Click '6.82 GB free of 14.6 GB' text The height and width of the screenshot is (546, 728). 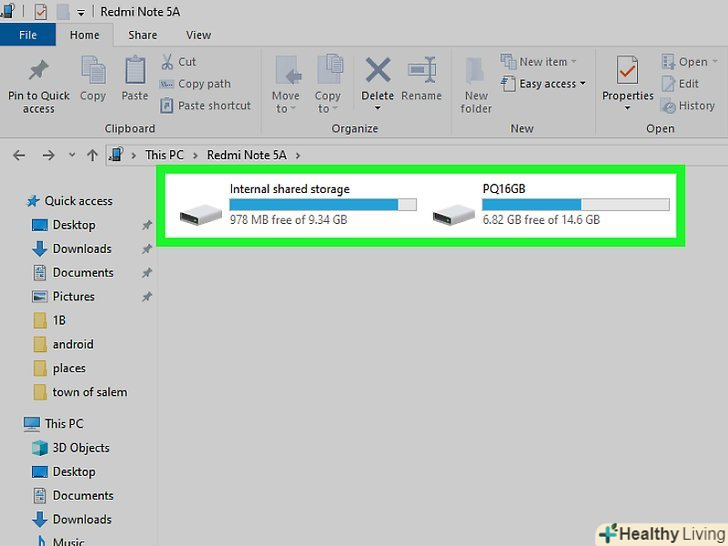[541, 220]
